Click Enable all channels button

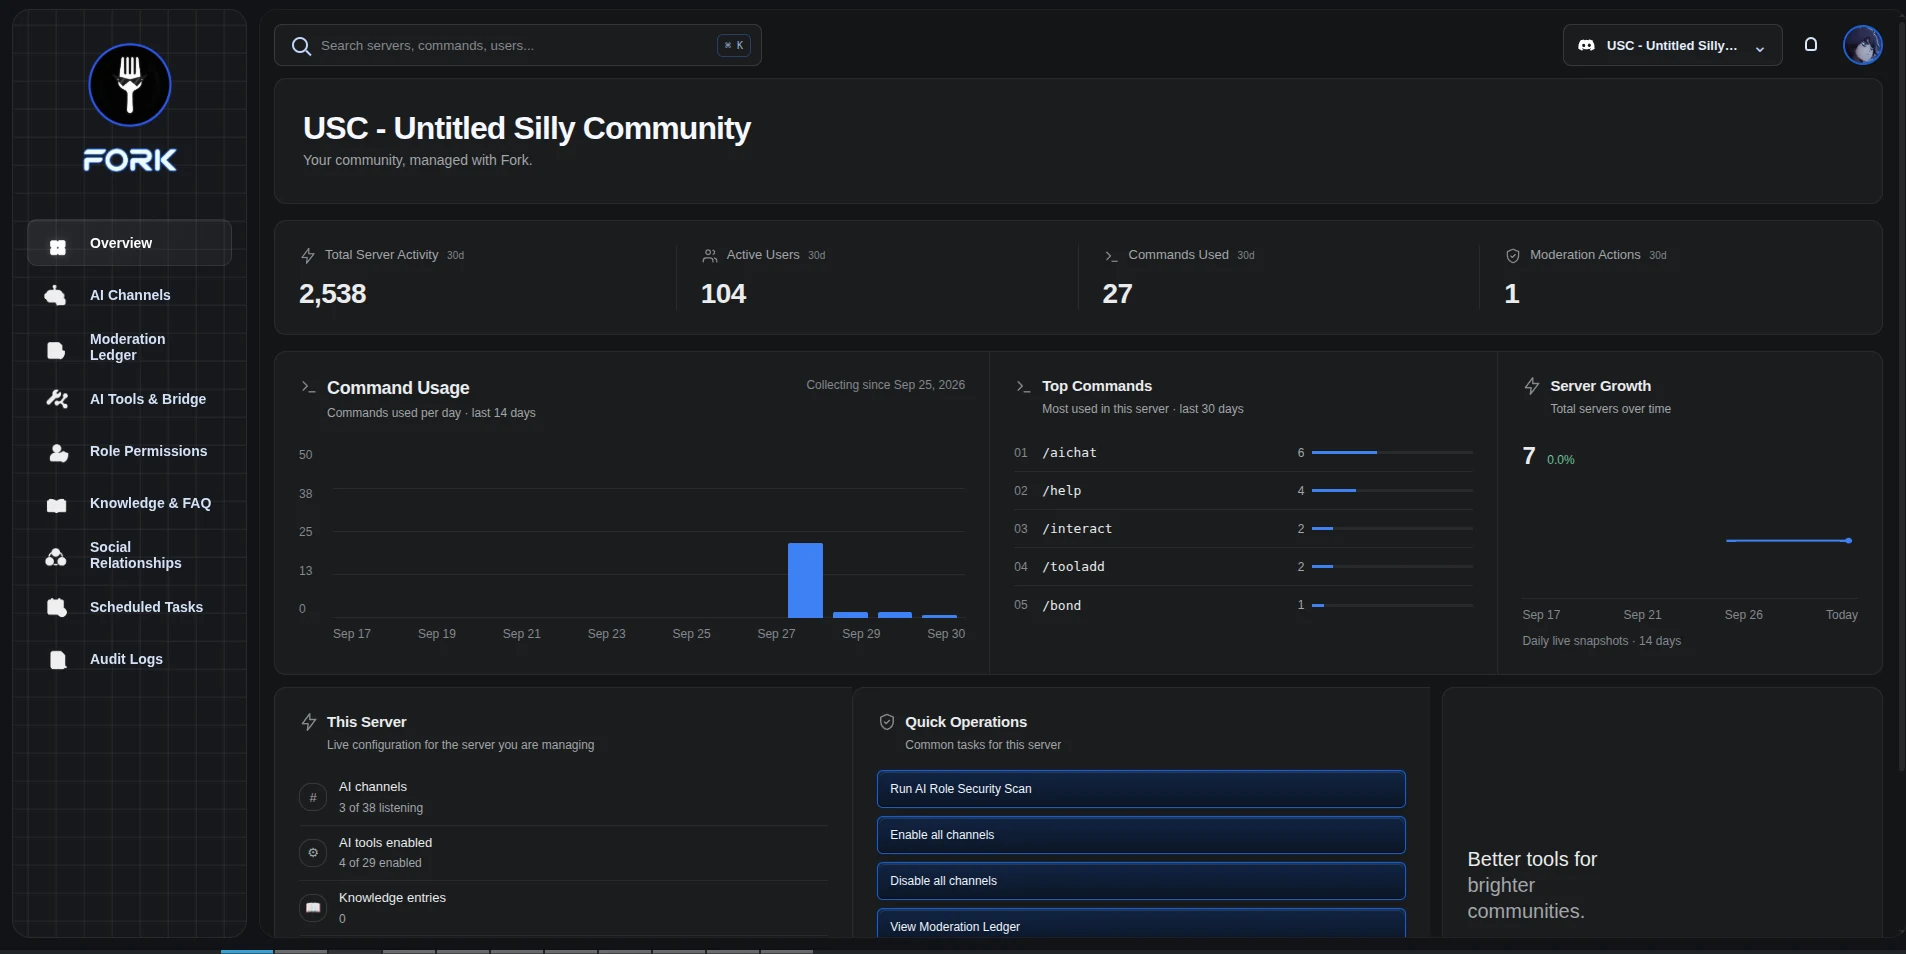1141,835
